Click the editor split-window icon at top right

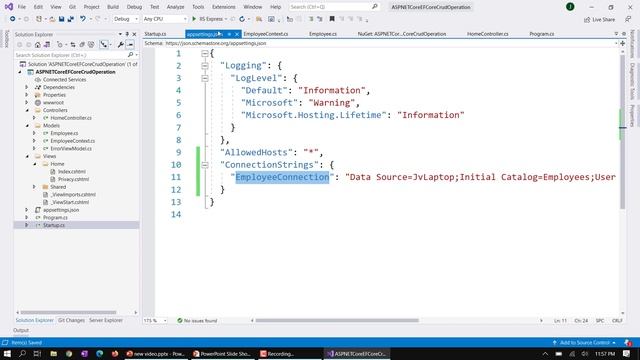(x=622, y=43)
